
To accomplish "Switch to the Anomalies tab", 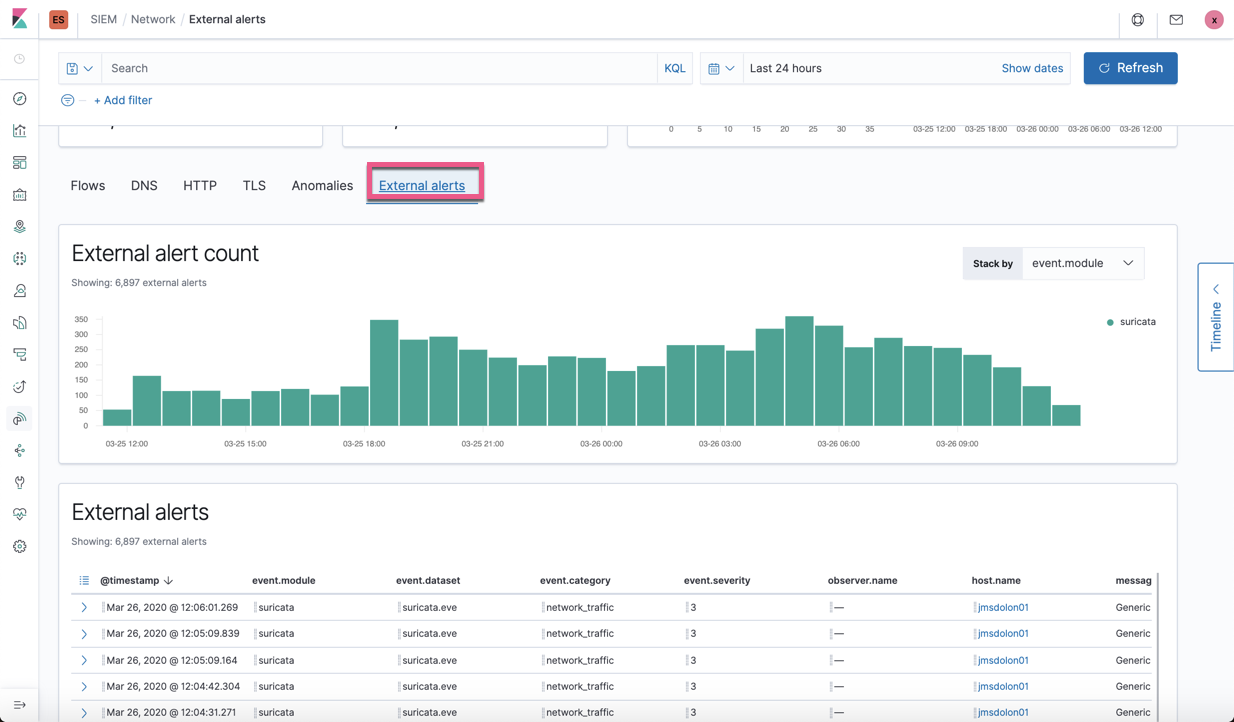I will click(x=322, y=185).
